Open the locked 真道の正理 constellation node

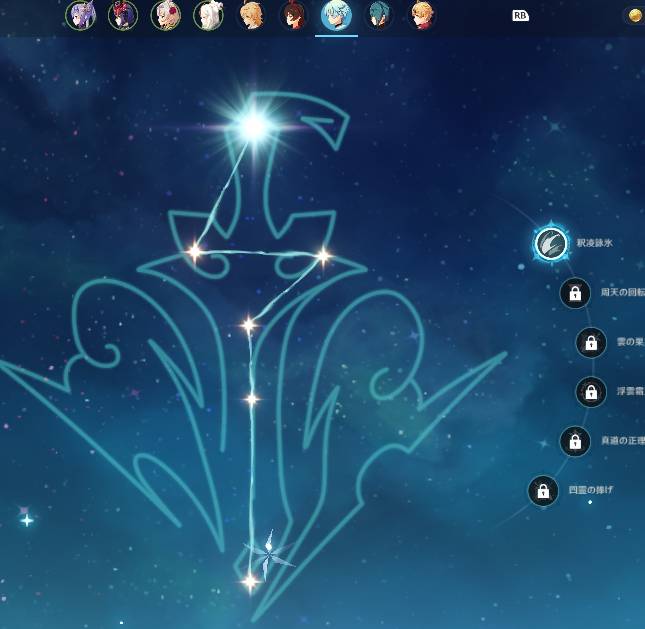coord(575,441)
